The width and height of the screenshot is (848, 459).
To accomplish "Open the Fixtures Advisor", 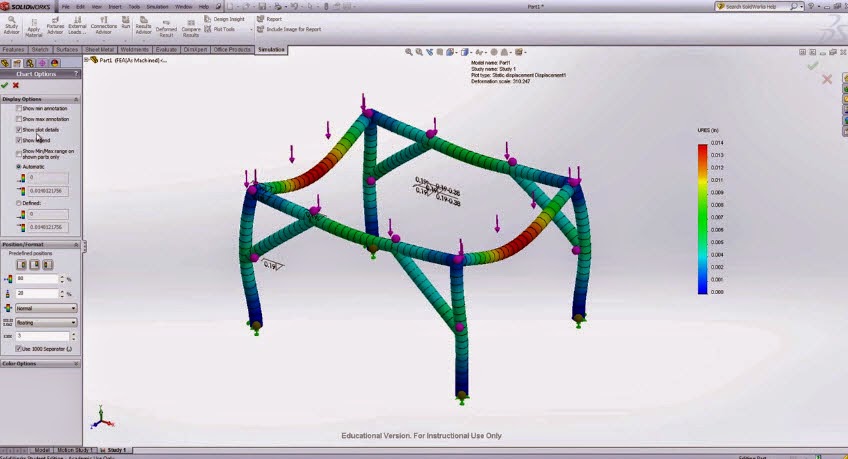I will [55, 25].
